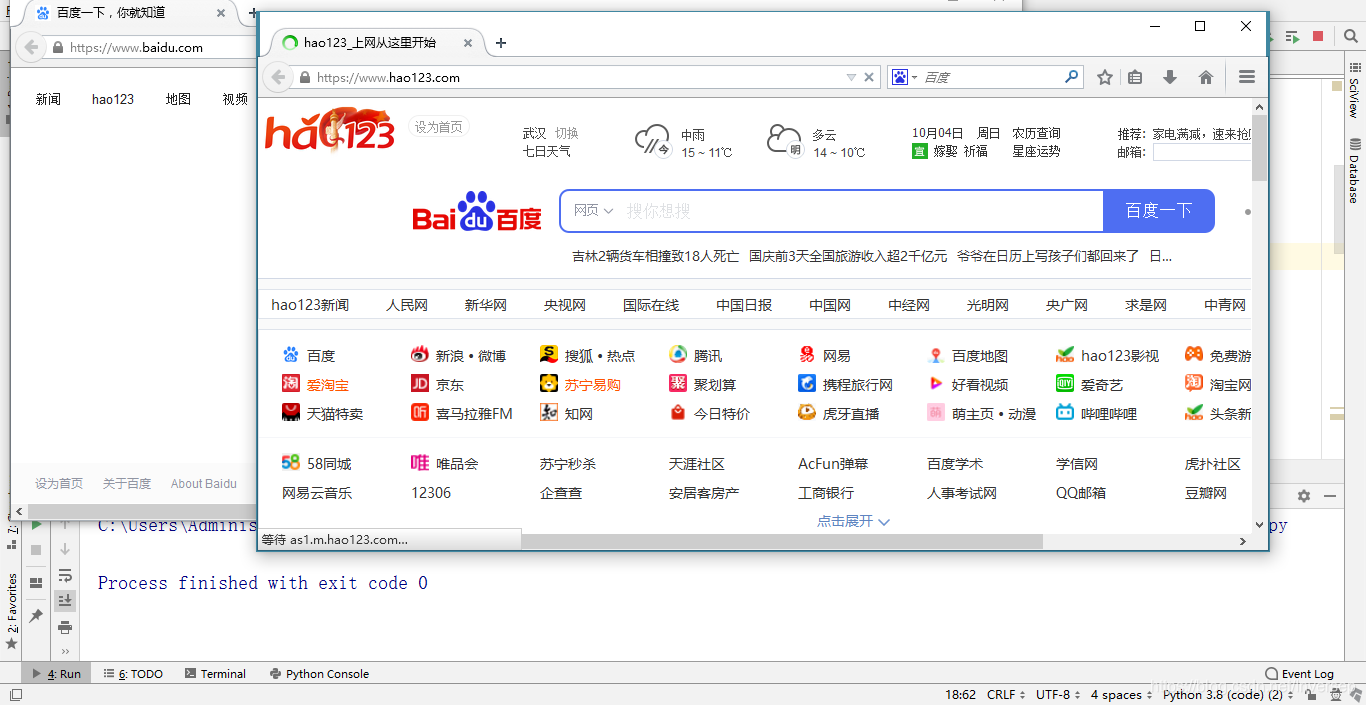Toggle soft-wrap in Run console
This screenshot has width=1366, height=705.
pos(65,575)
